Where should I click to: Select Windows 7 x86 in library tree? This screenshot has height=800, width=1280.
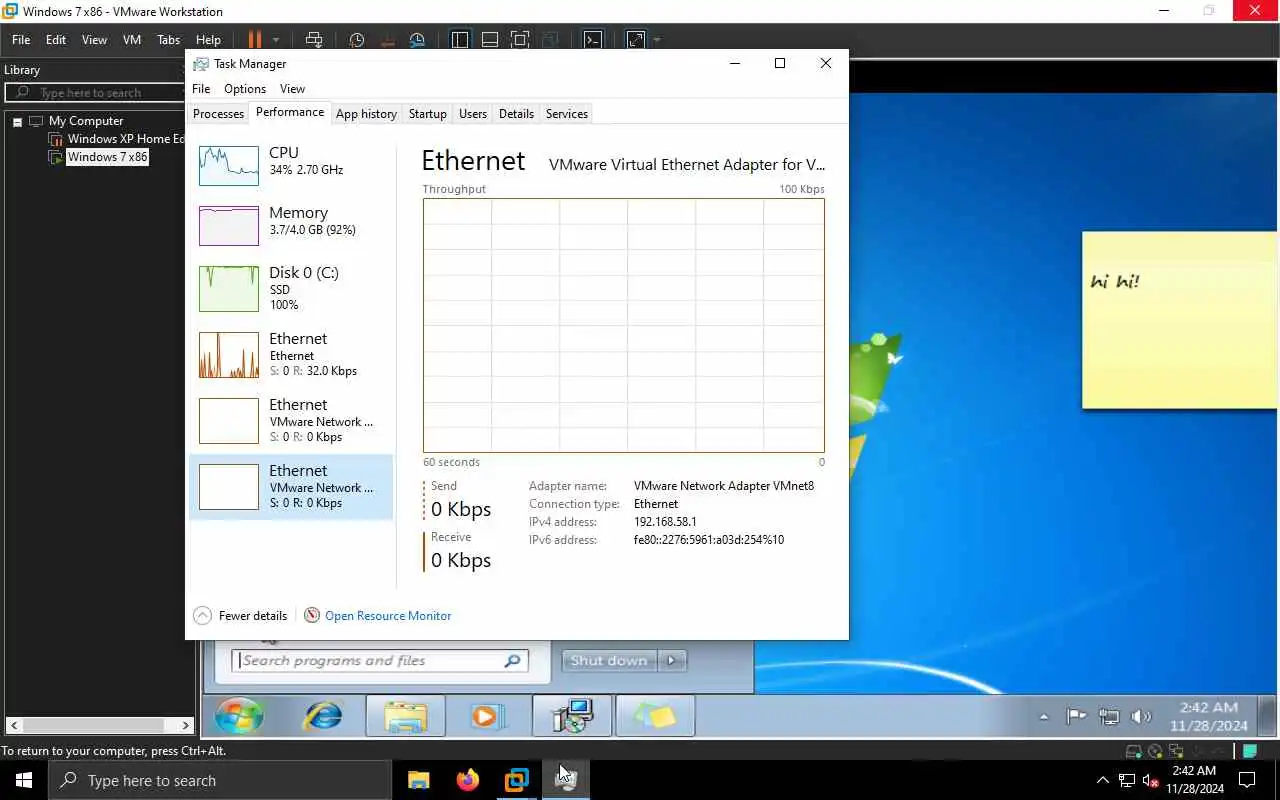tap(107, 157)
